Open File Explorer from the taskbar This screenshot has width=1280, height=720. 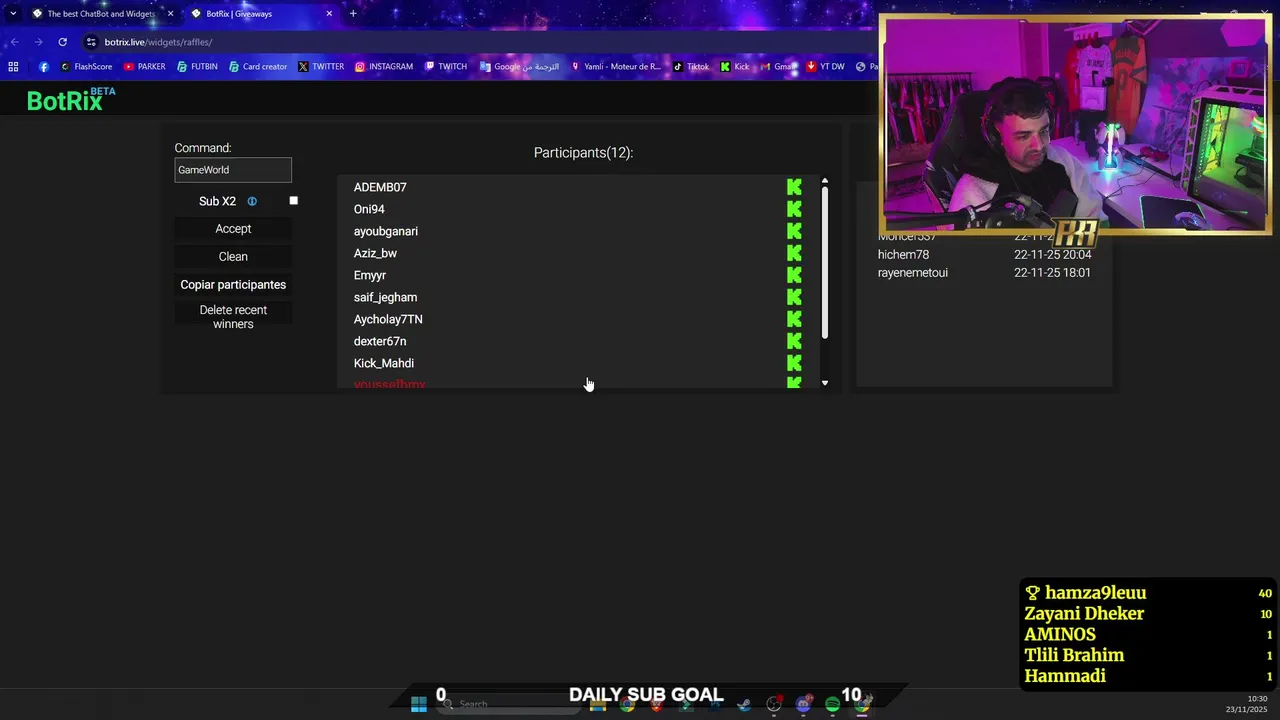598,704
